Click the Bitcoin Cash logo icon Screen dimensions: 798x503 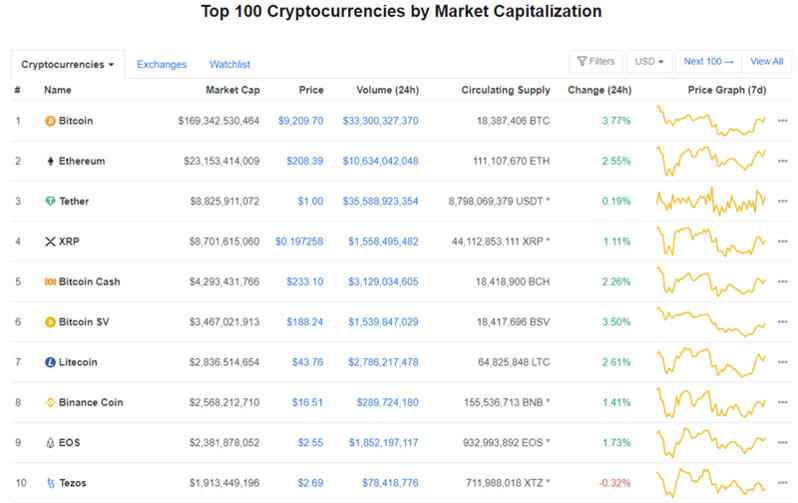click(x=50, y=282)
